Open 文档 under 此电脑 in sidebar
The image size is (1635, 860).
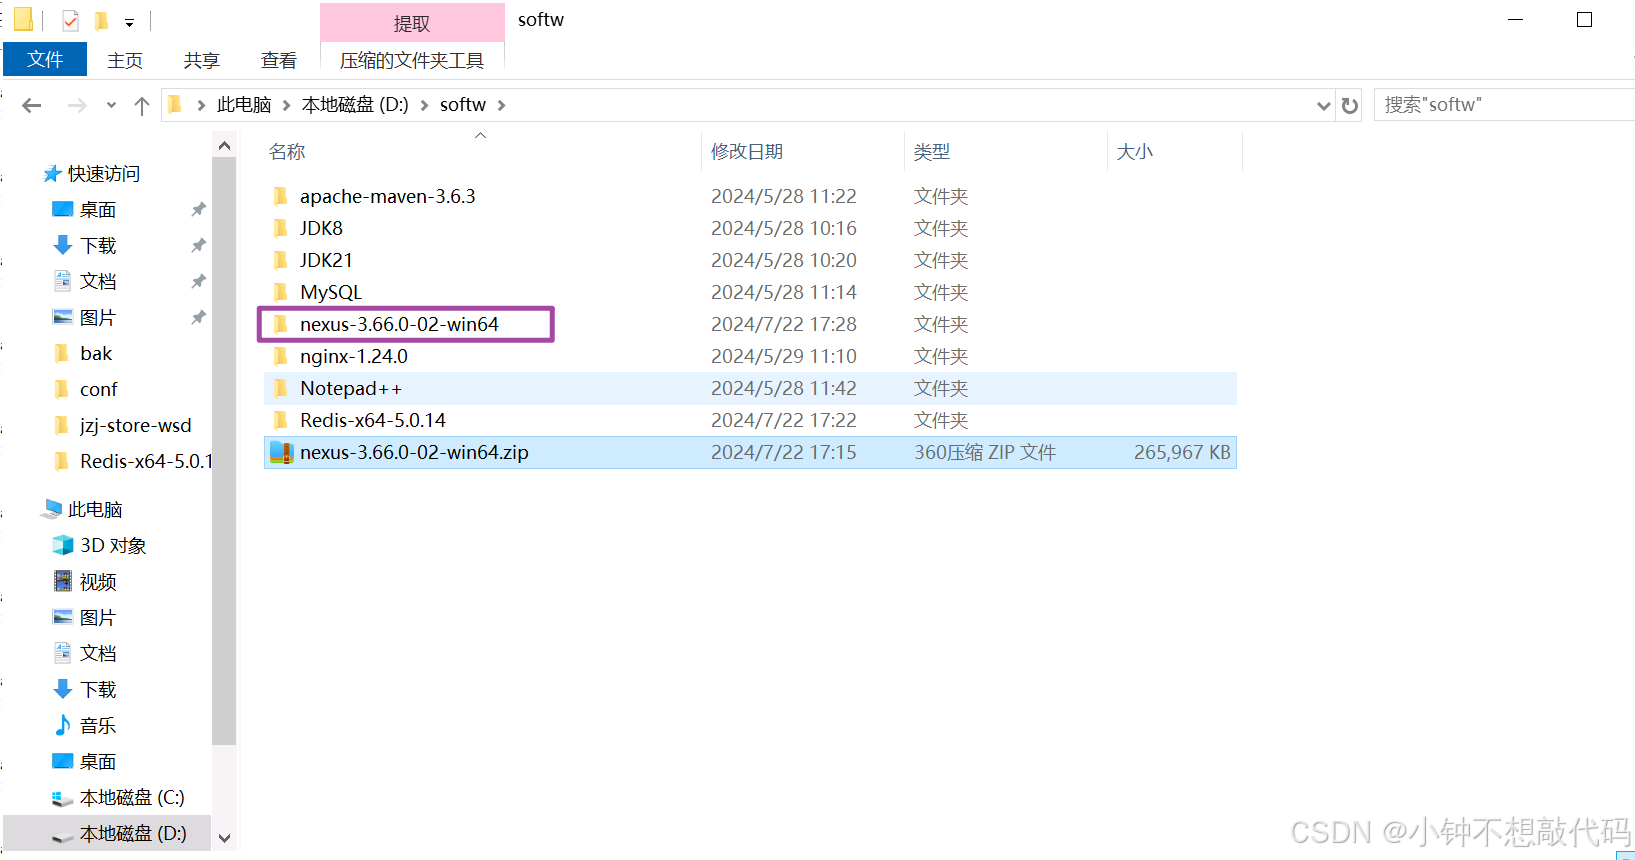pos(98,654)
